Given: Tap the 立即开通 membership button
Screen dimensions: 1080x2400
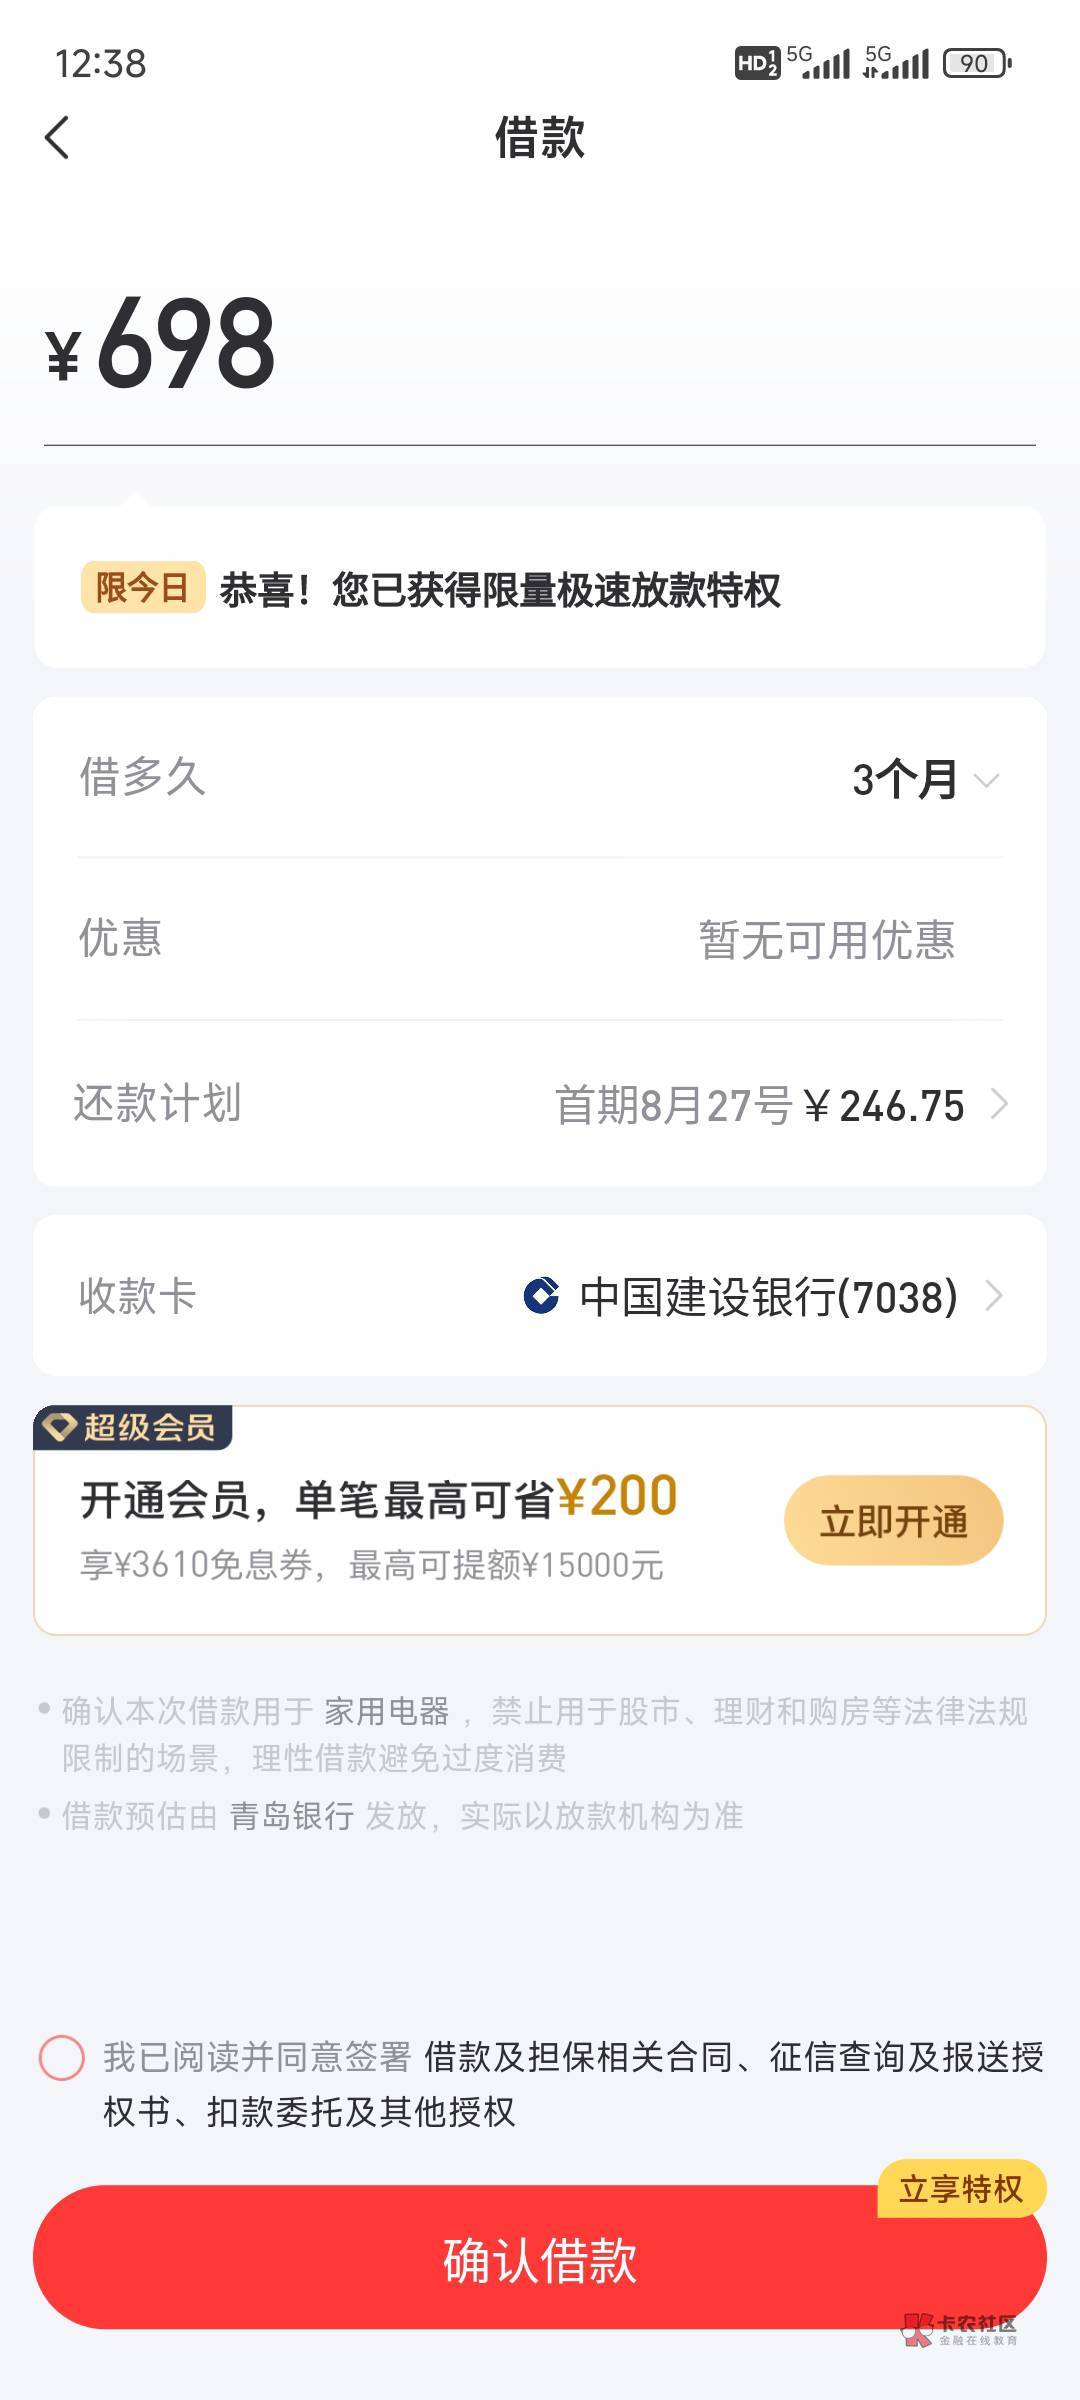Looking at the screenshot, I should 893,1520.
